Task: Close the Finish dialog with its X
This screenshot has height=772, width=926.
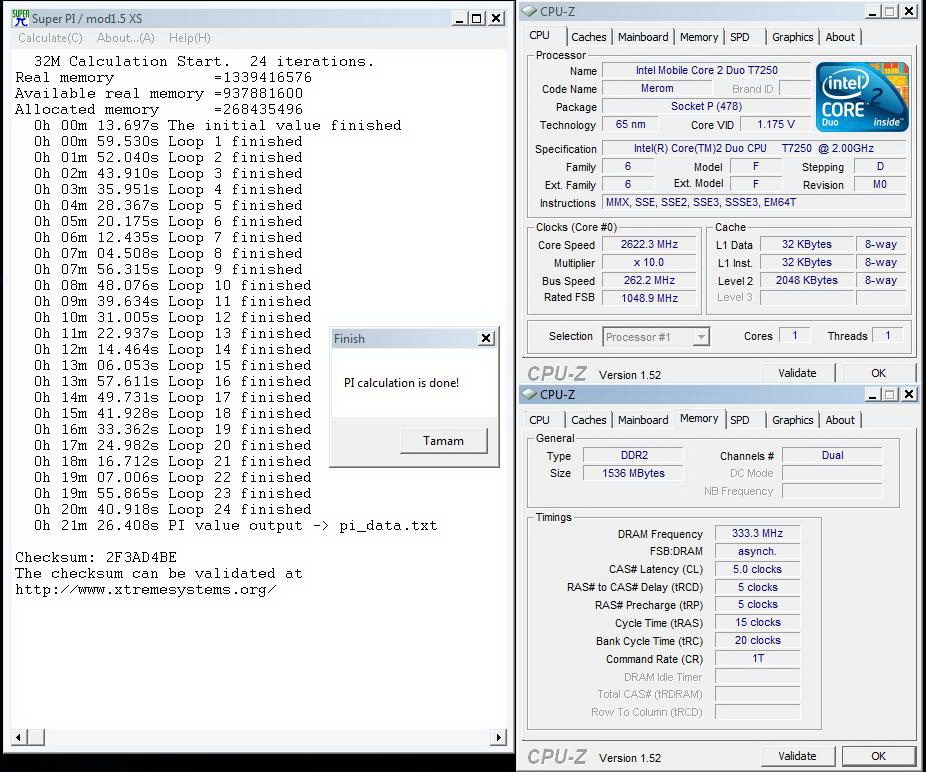Action: pos(486,338)
